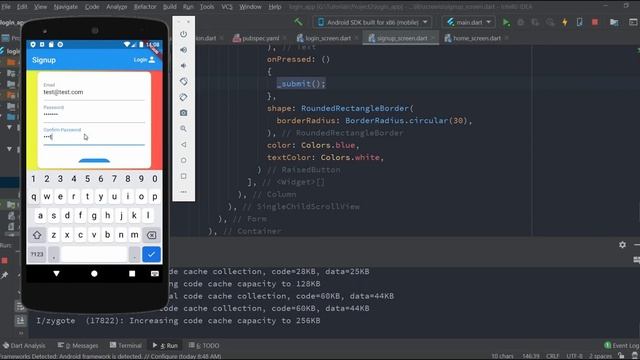Open TODO tool window
The height and width of the screenshot is (360, 640).
[204, 345]
